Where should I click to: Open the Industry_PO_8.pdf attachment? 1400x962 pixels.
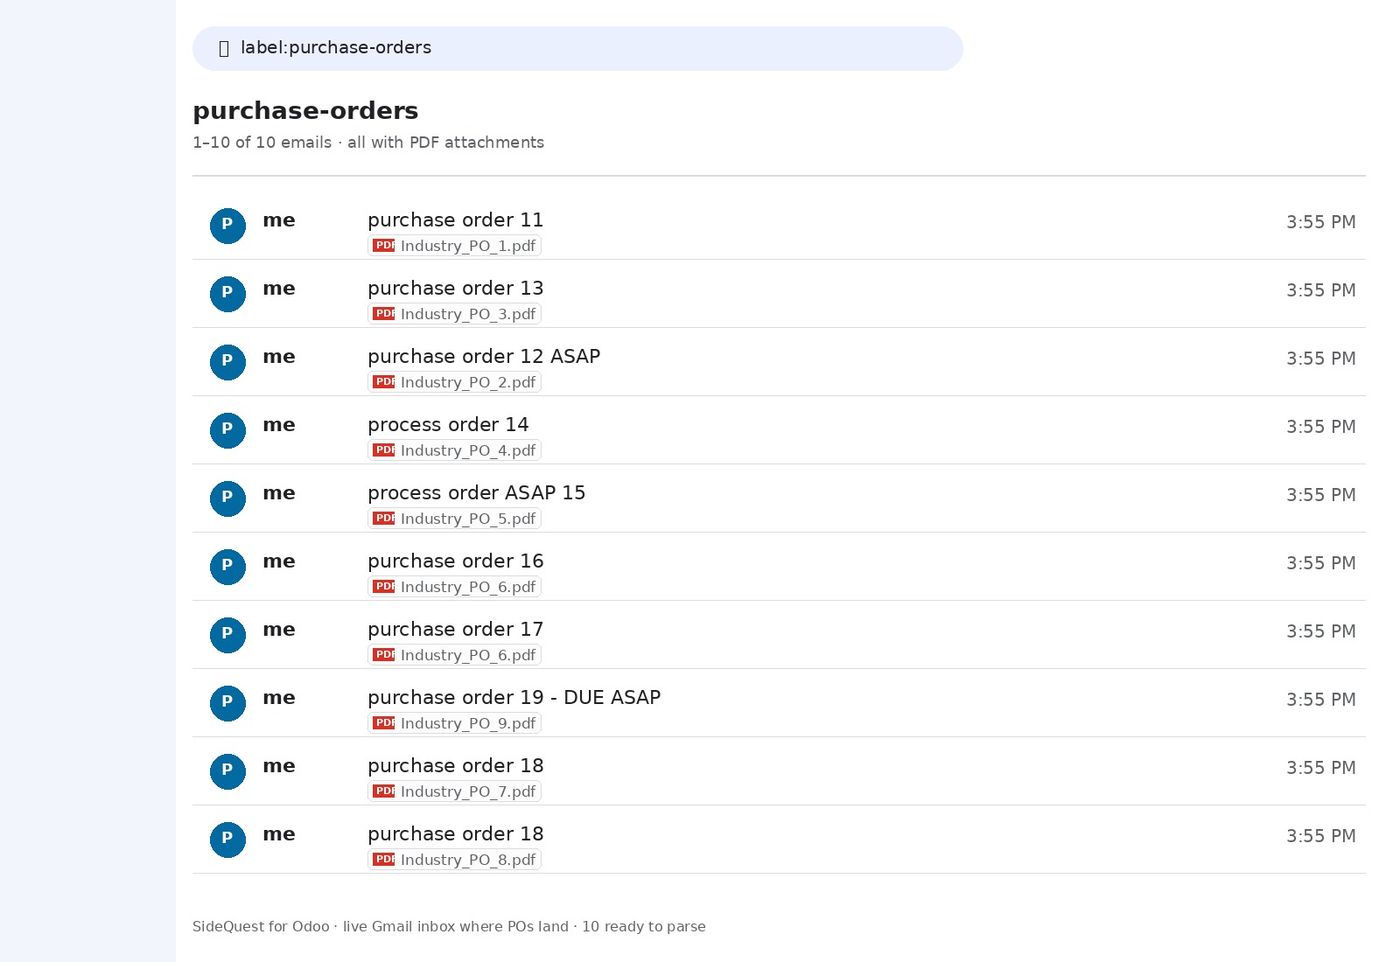[x=454, y=859]
